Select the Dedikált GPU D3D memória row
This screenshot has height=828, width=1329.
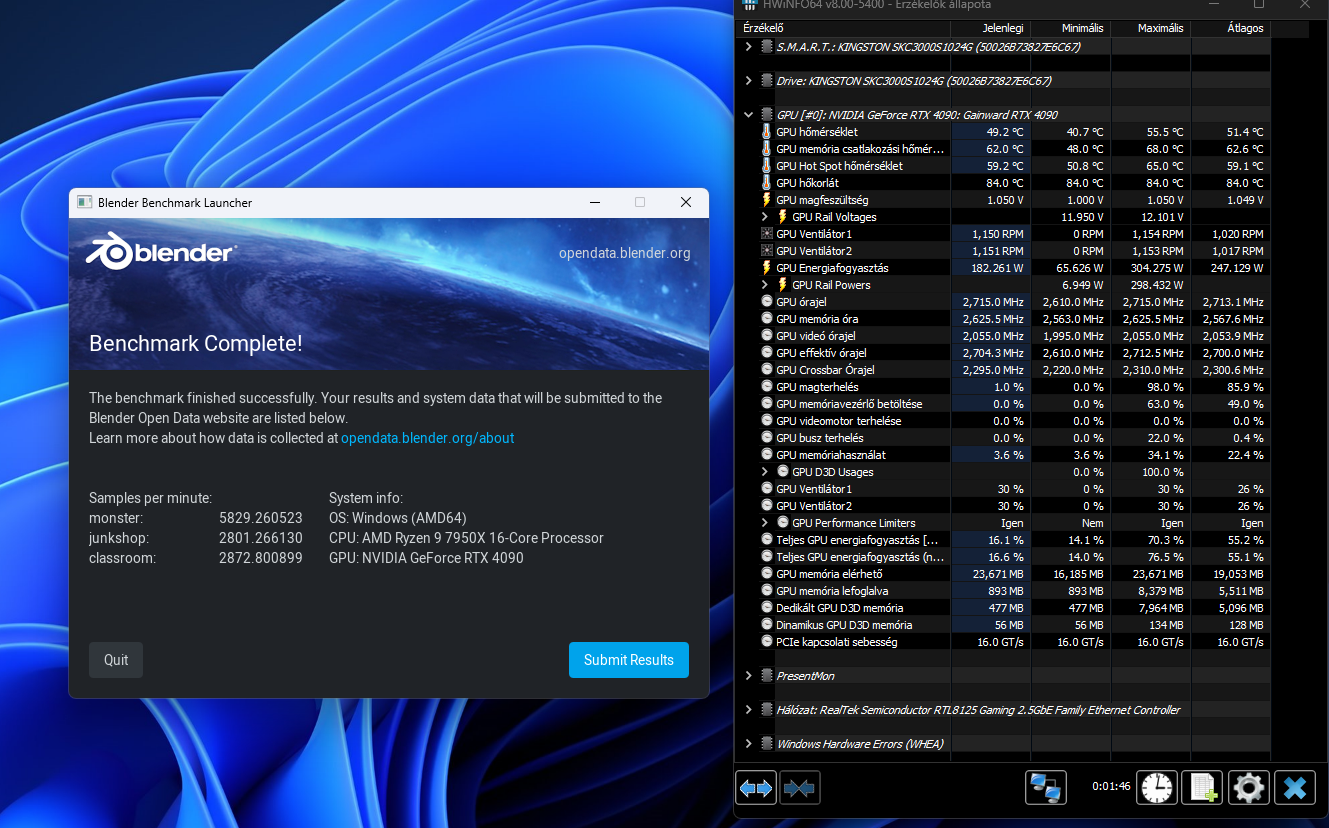click(x=1004, y=608)
